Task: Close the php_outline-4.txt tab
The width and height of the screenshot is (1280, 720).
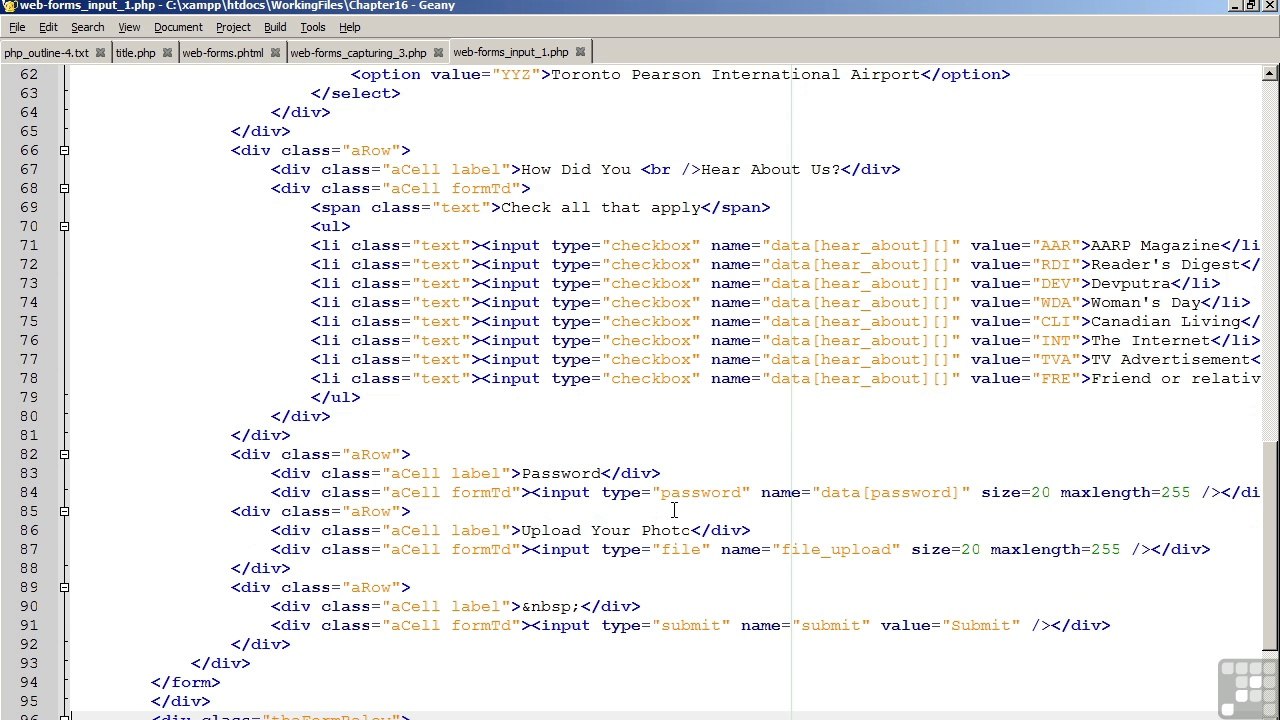Action: click(101, 53)
